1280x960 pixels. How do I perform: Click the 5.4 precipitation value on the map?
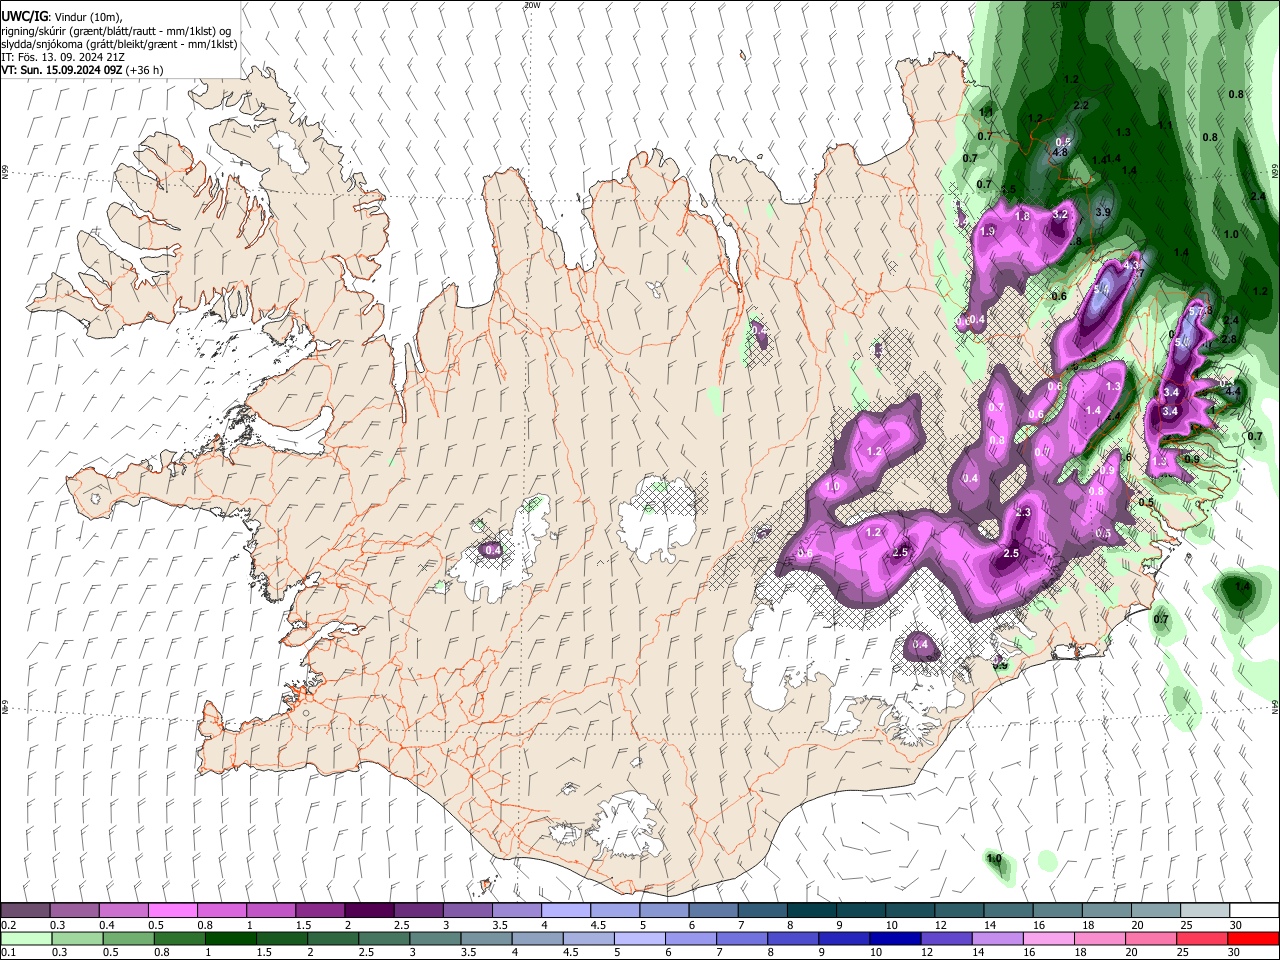pos(1103,291)
